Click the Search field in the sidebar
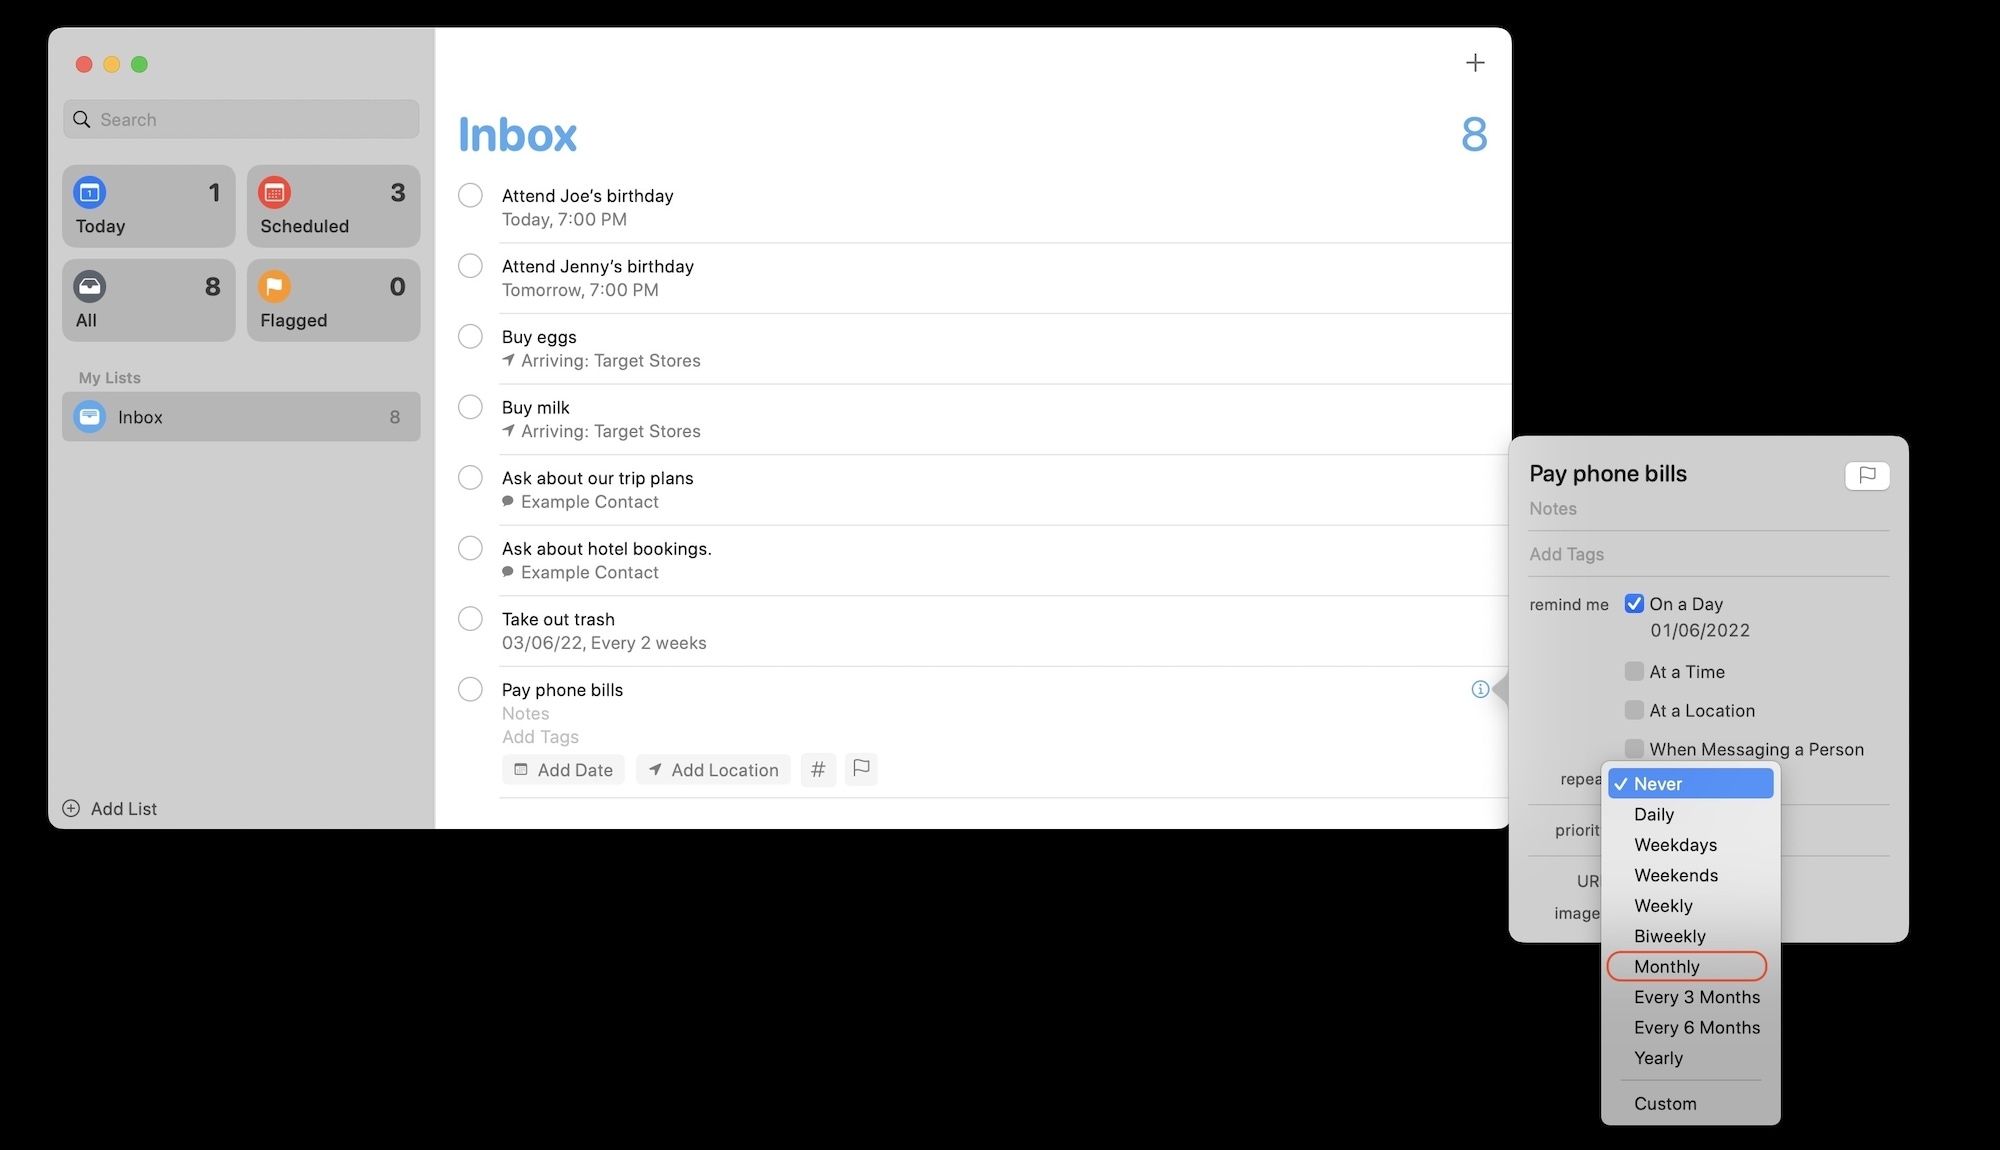 pos(240,119)
